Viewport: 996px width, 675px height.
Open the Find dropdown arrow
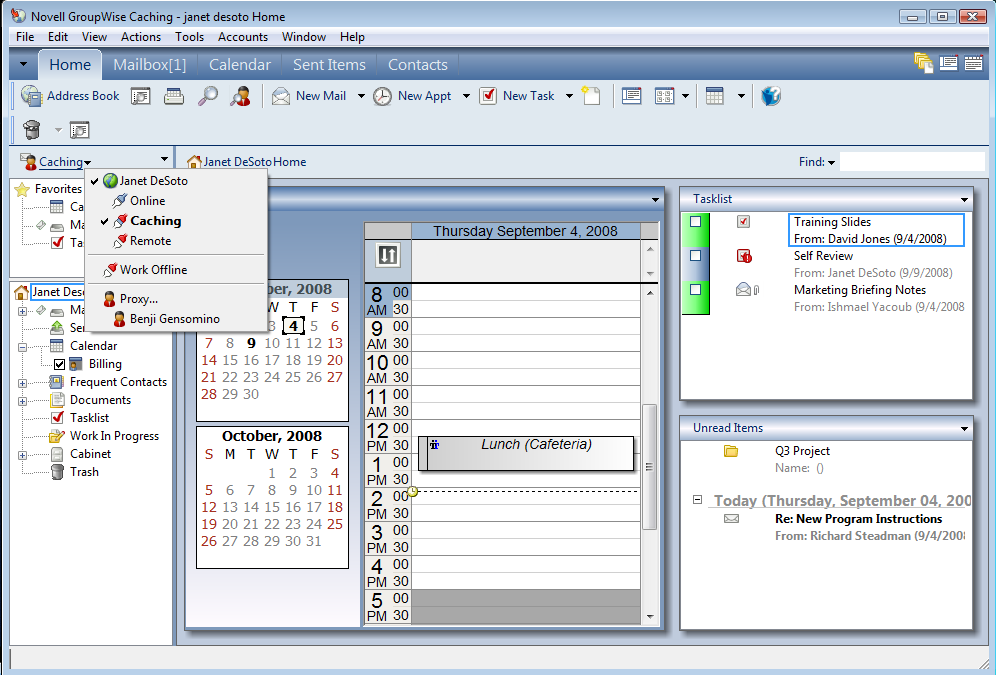coord(831,163)
